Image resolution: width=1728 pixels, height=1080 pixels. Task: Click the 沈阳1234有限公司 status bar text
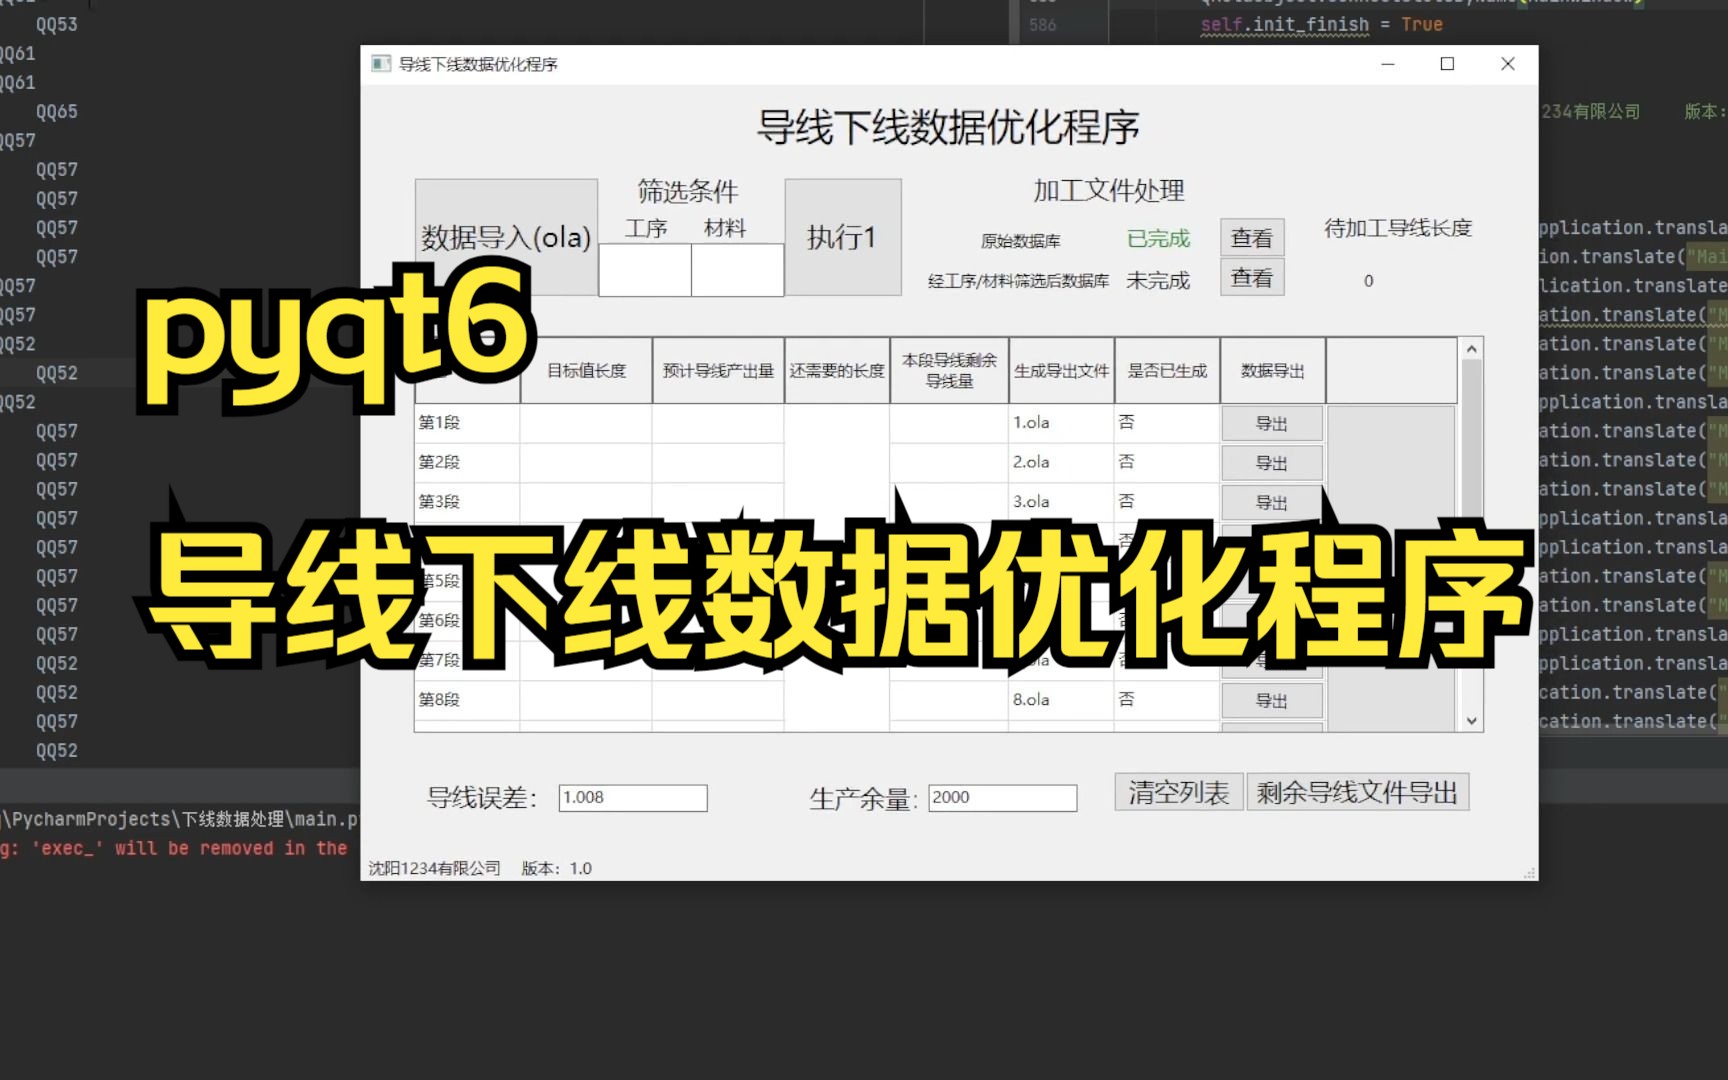tap(434, 868)
